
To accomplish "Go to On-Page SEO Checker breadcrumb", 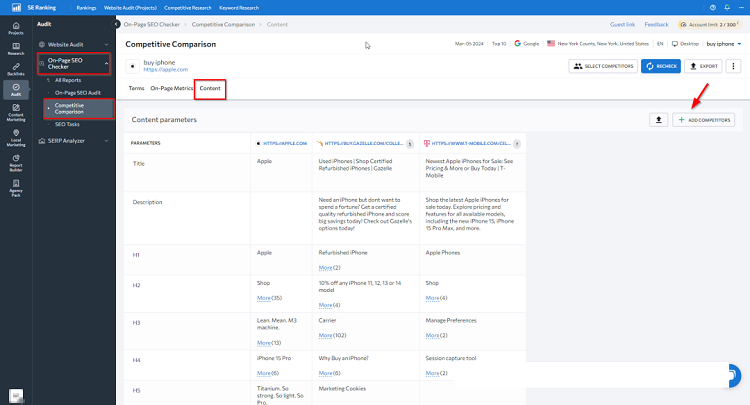I will point(152,24).
